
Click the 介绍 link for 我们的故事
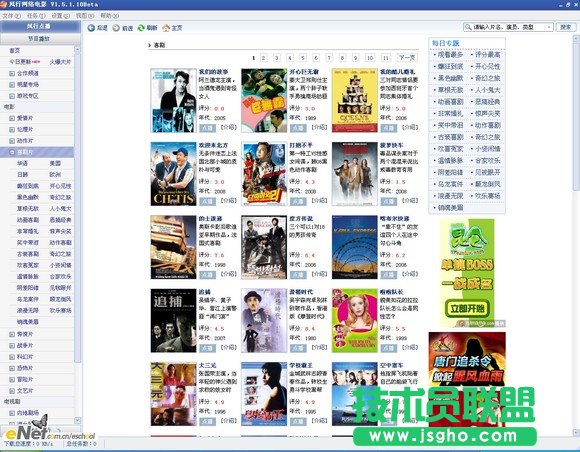tap(229, 127)
